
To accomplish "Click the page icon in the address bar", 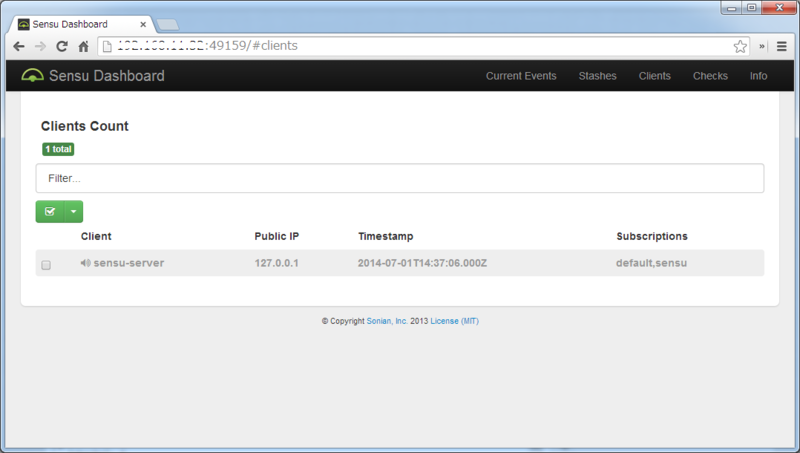I will pos(107,46).
